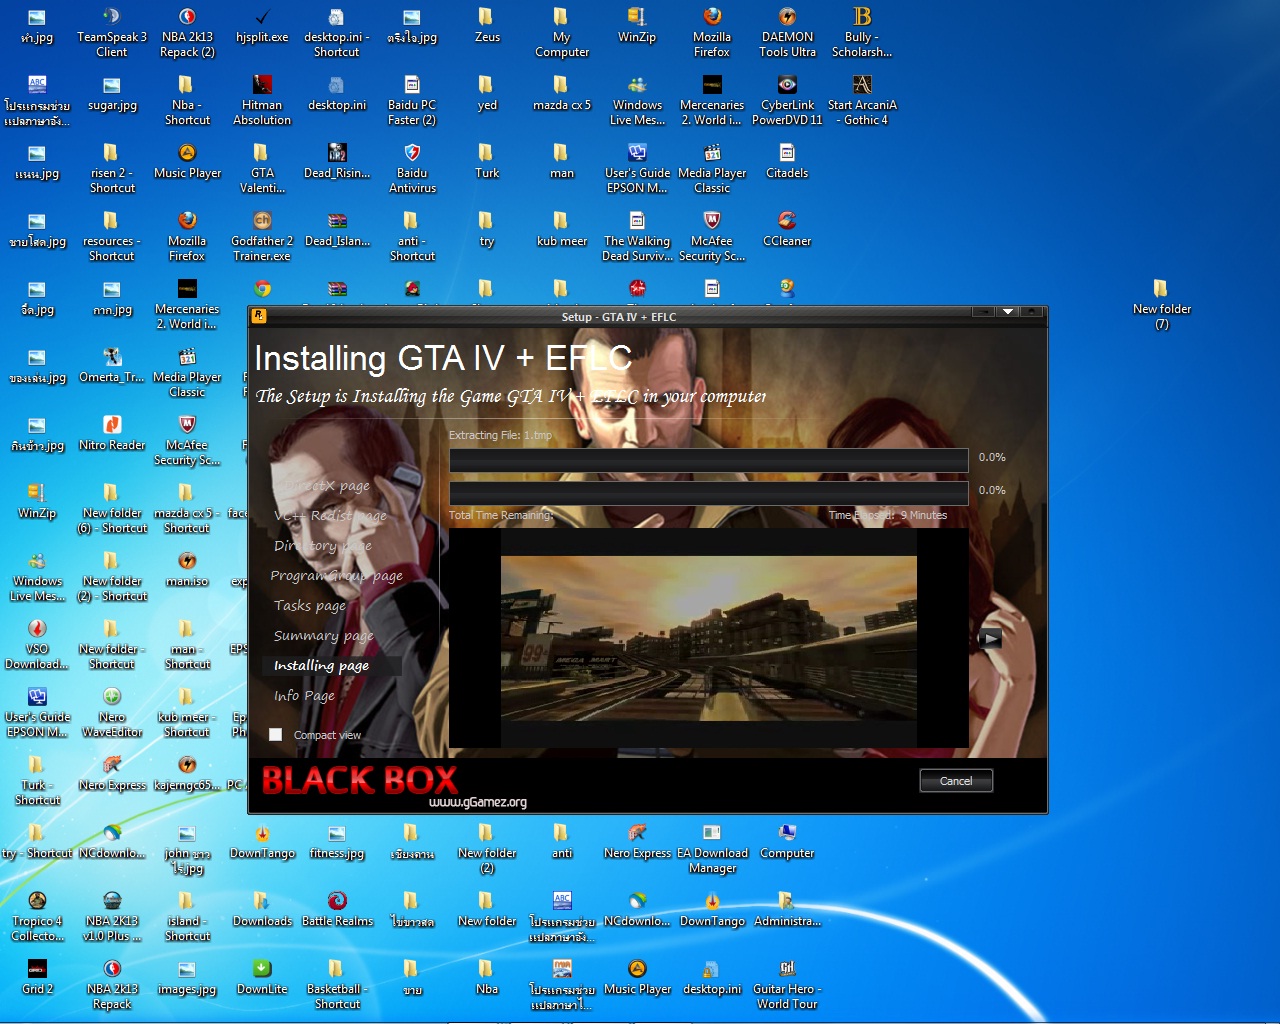
Task: Launch Guitar Hero - World Tour
Action: (x=787, y=984)
